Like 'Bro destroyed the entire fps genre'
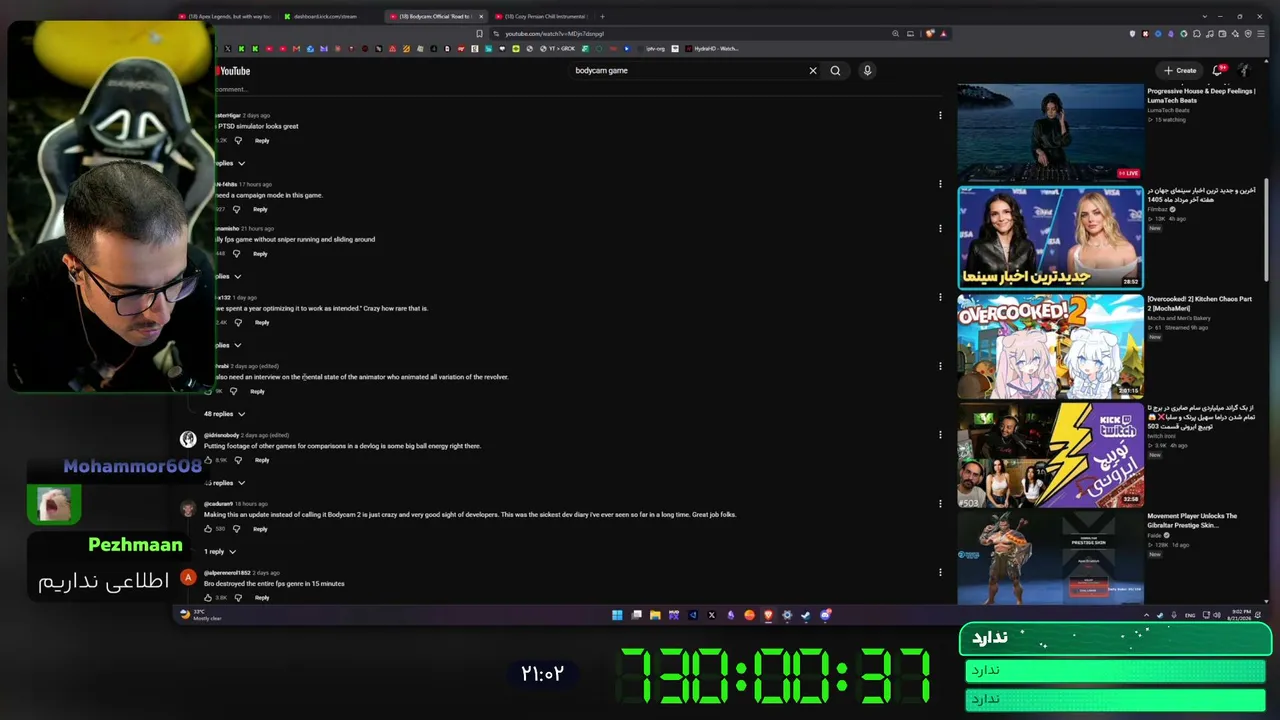The image size is (1280, 720). tap(208, 598)
